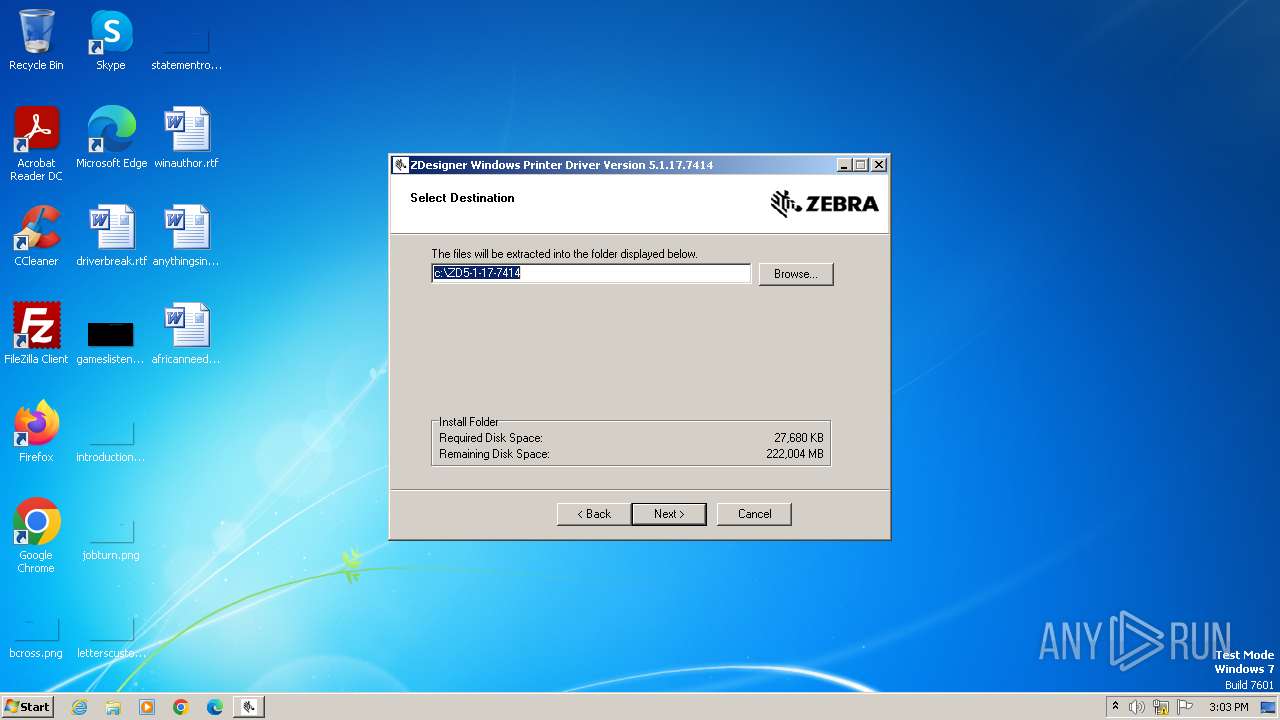The height and width of the screenshot is (720, 1280).
Task: Open the network tray icon
Action: point(1161,707)
